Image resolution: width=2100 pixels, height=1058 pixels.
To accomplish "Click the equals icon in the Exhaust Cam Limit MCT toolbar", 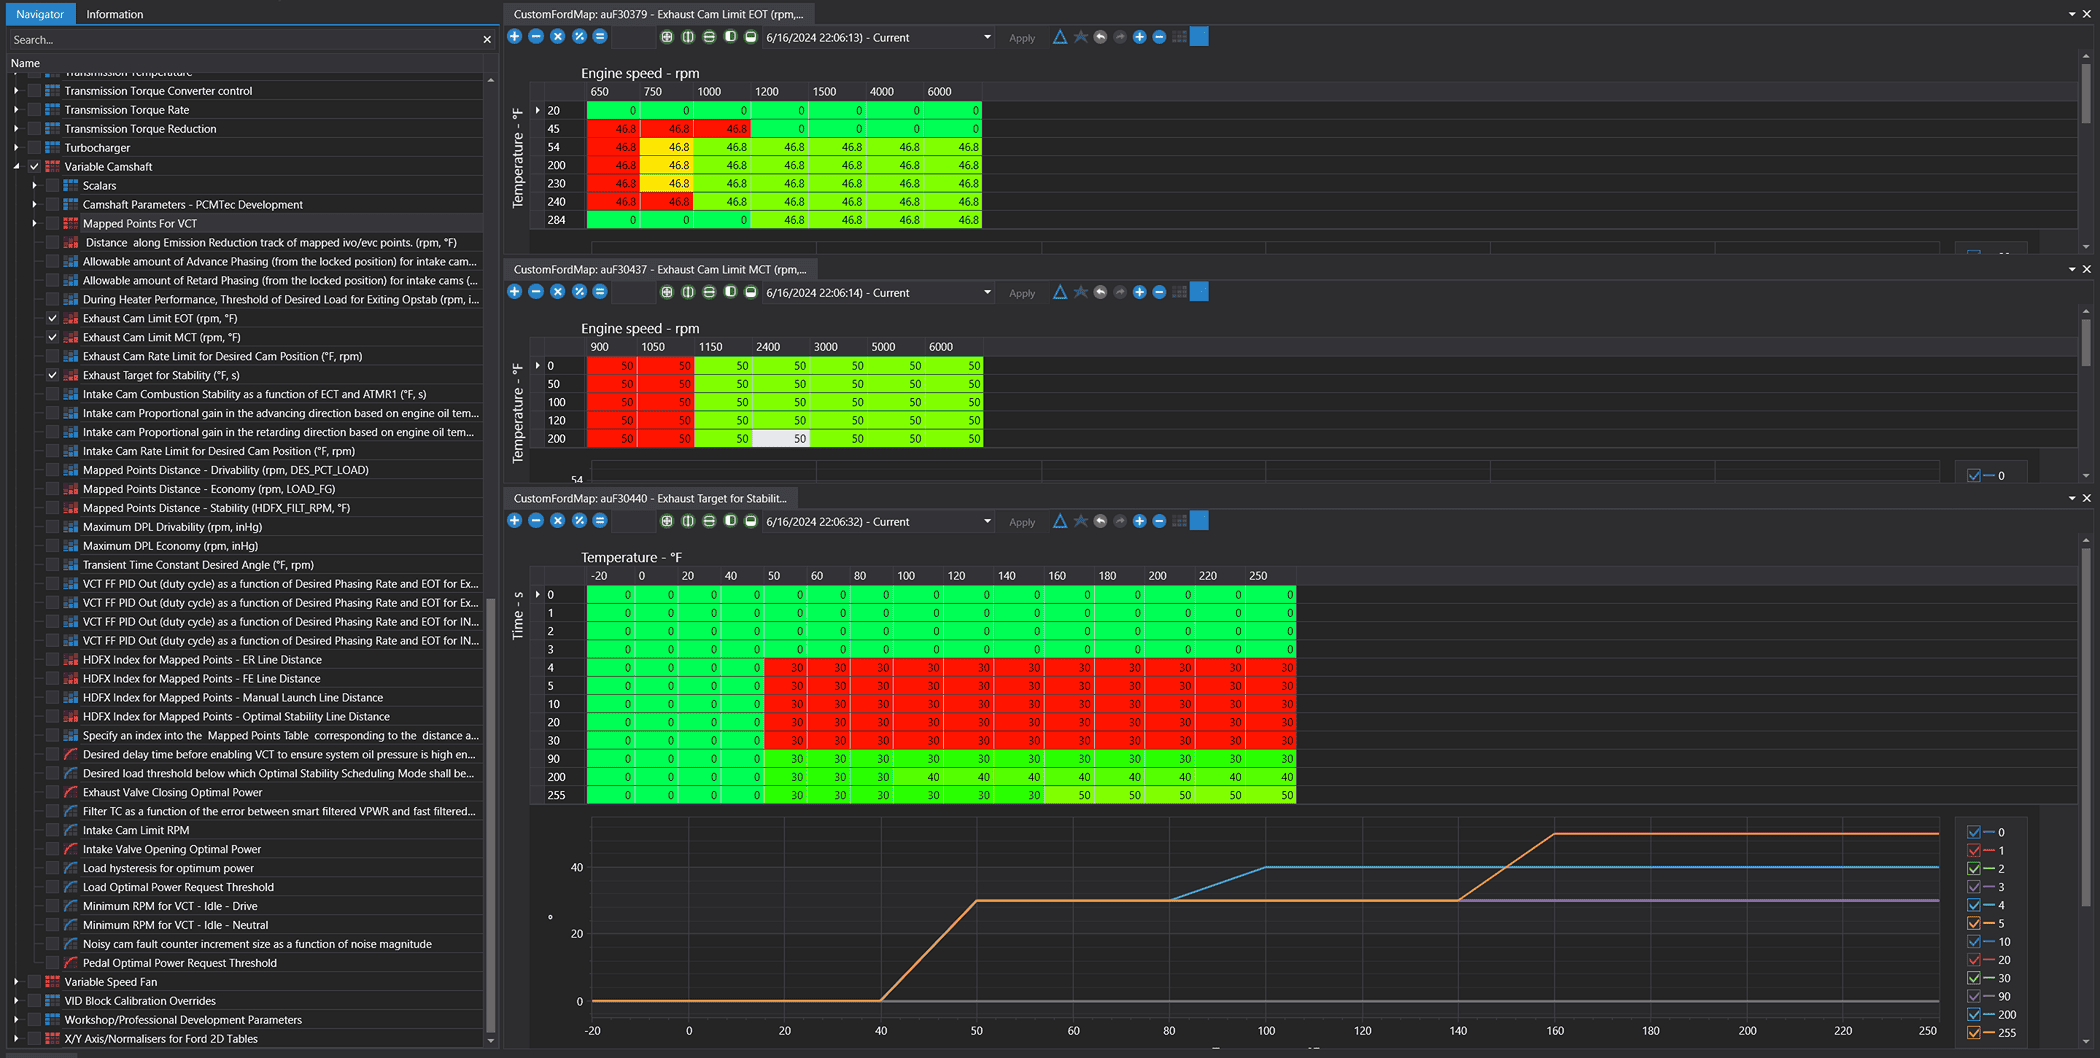I will 600,292.
